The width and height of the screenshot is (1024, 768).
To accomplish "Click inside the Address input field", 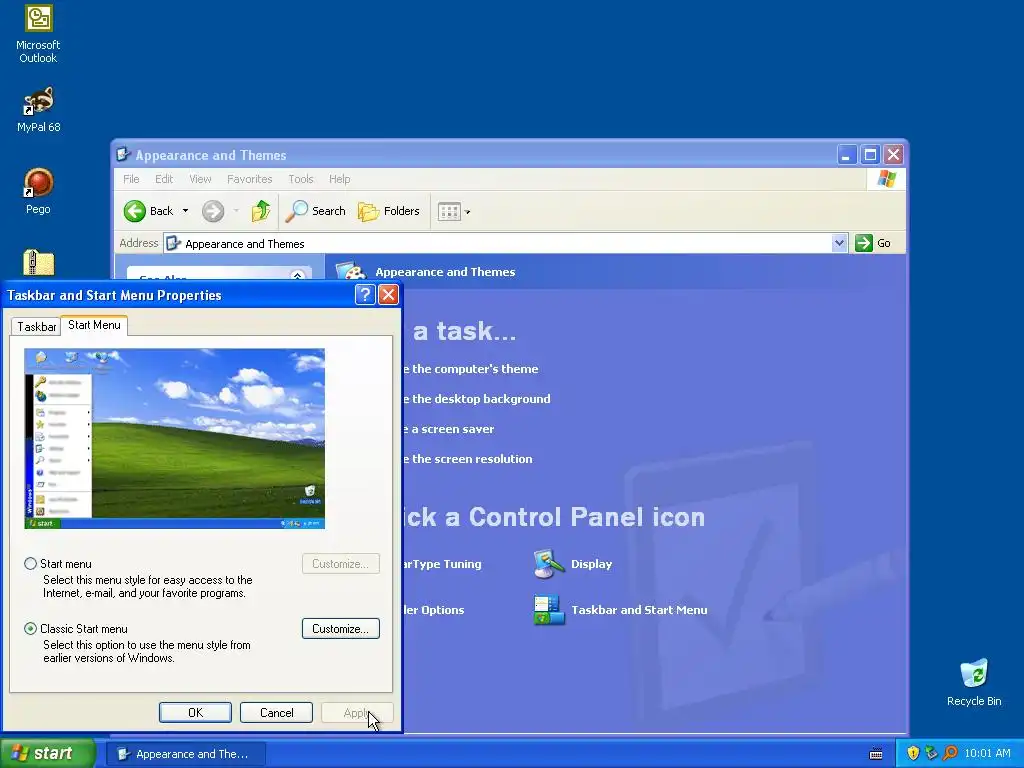I will click(x=505, y=244).
